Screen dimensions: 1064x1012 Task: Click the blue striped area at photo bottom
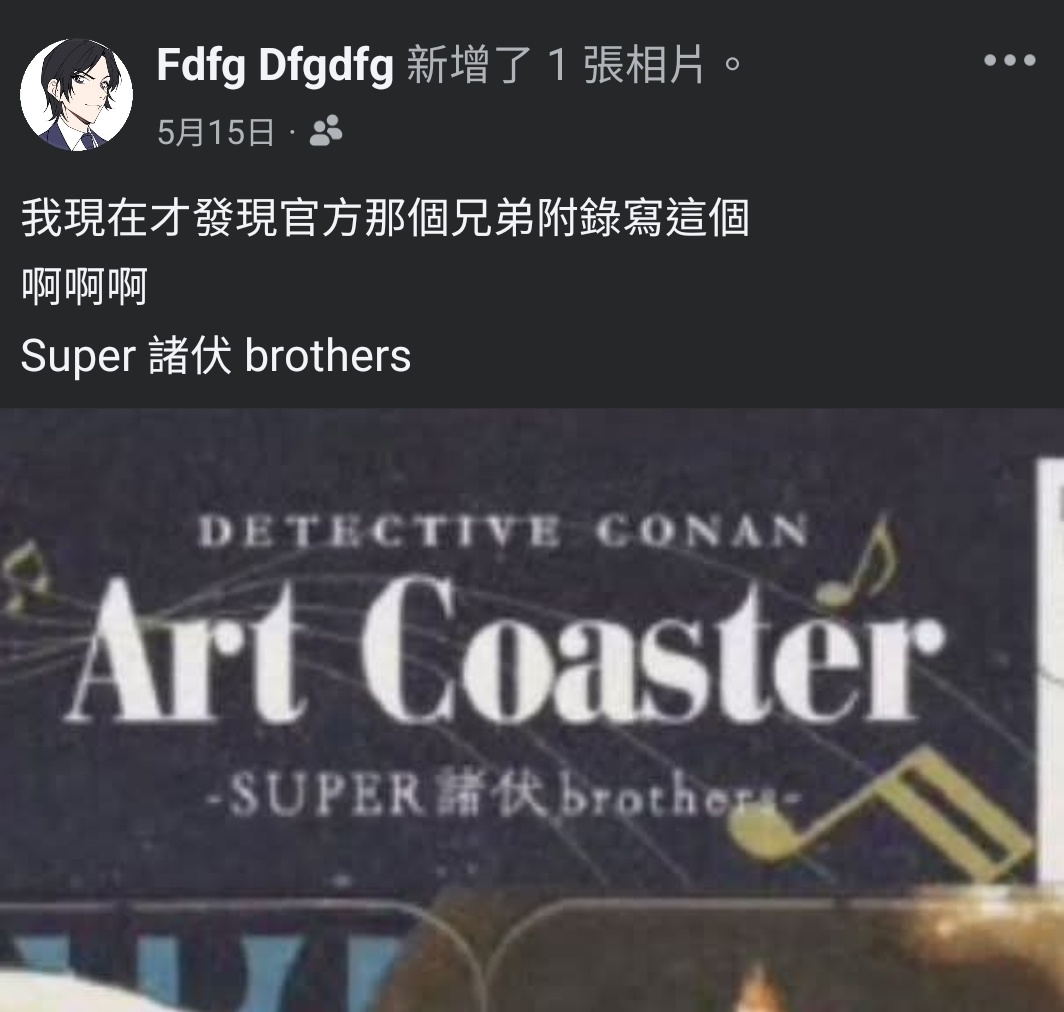click(204, 964)
